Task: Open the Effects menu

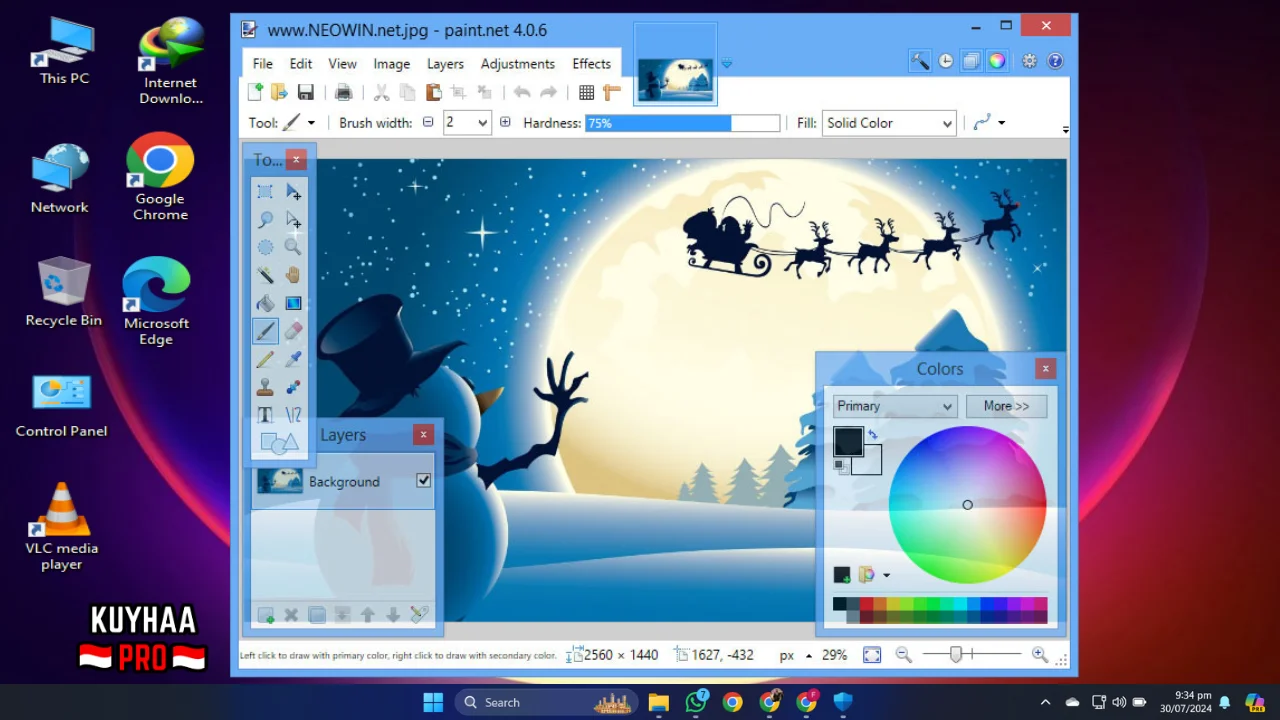Action: [x=592, y=63]
